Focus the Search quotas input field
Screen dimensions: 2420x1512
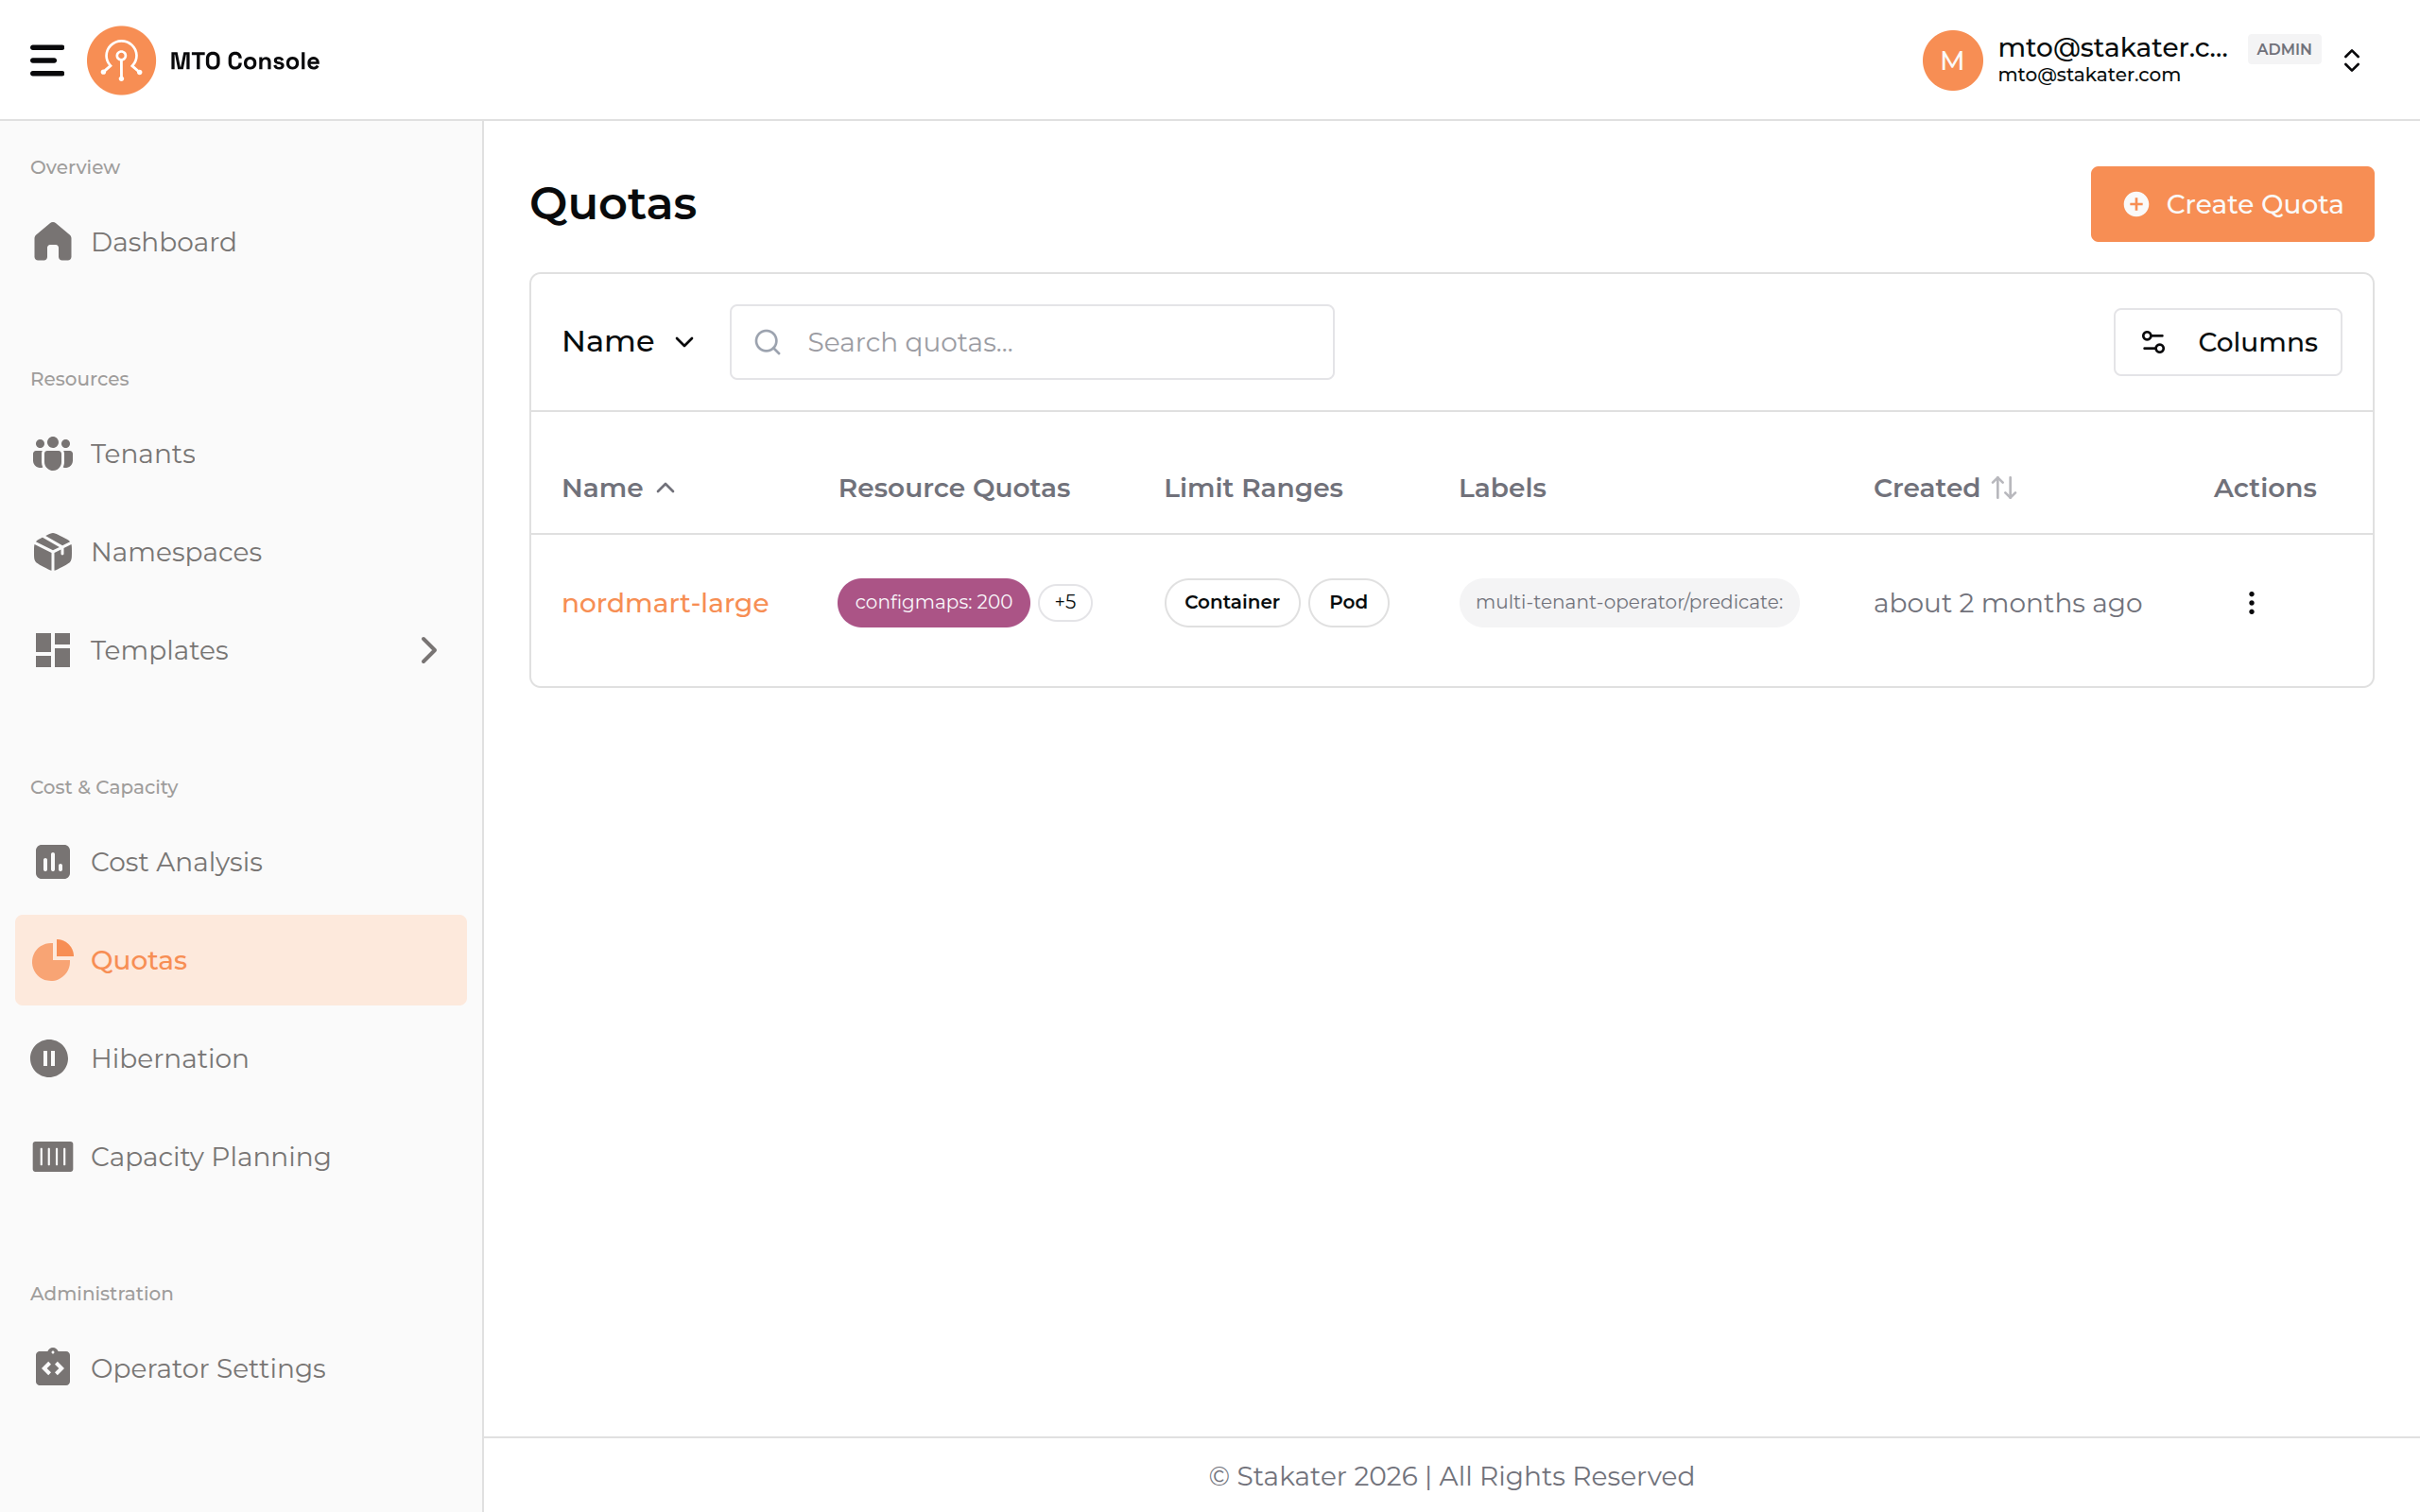pos(1032,342)
